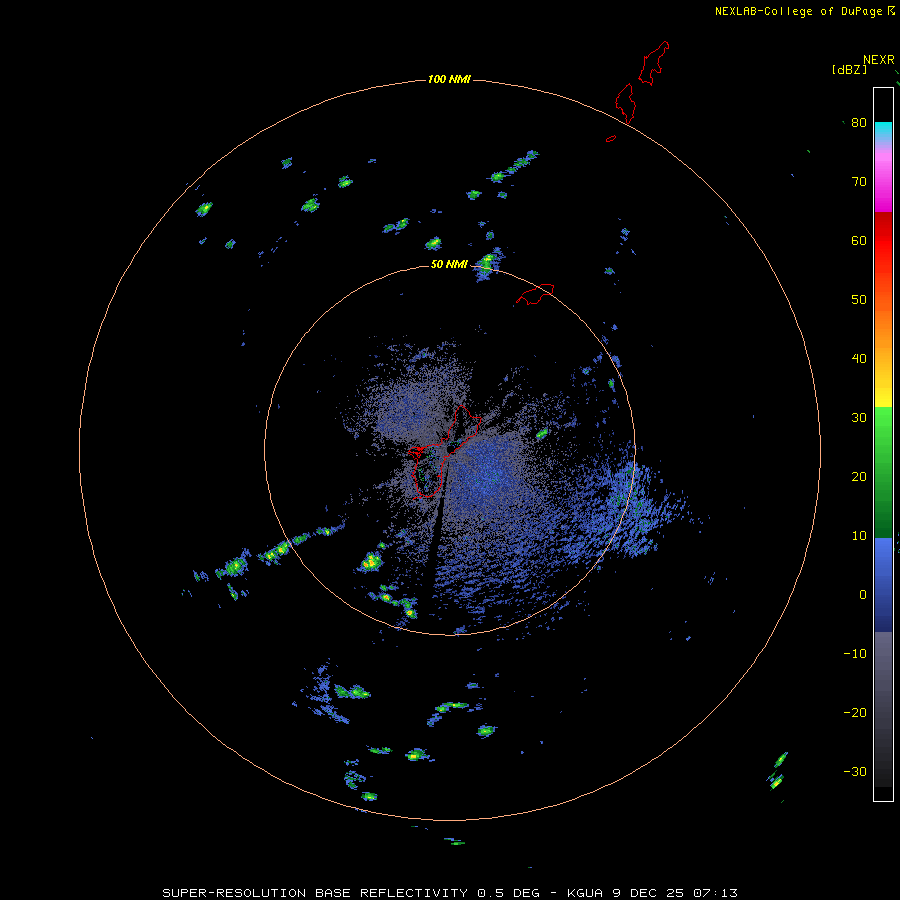Click the orange segment of the color bar
The height and width of the screenshot is (900, 900).
(883, 333)
